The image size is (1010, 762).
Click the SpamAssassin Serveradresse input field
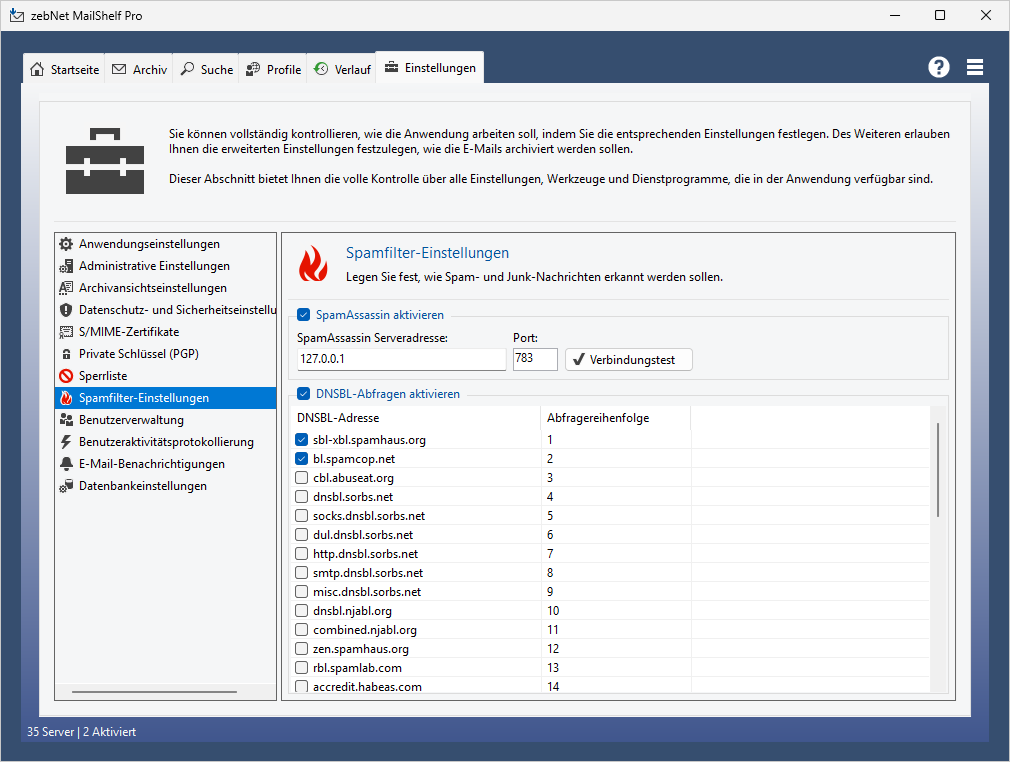point(401,359)
